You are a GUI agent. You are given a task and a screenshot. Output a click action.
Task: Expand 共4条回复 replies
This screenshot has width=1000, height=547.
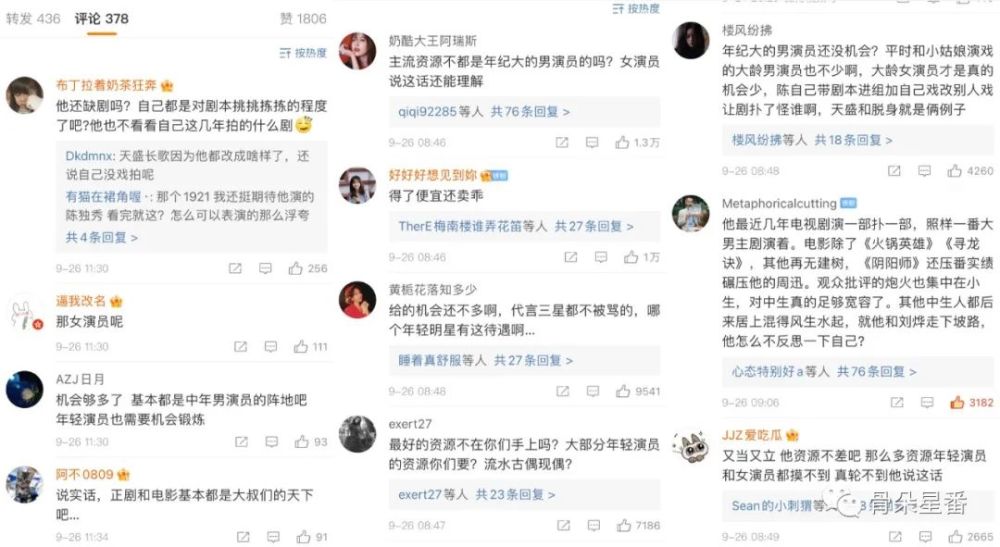click(101, 238)
